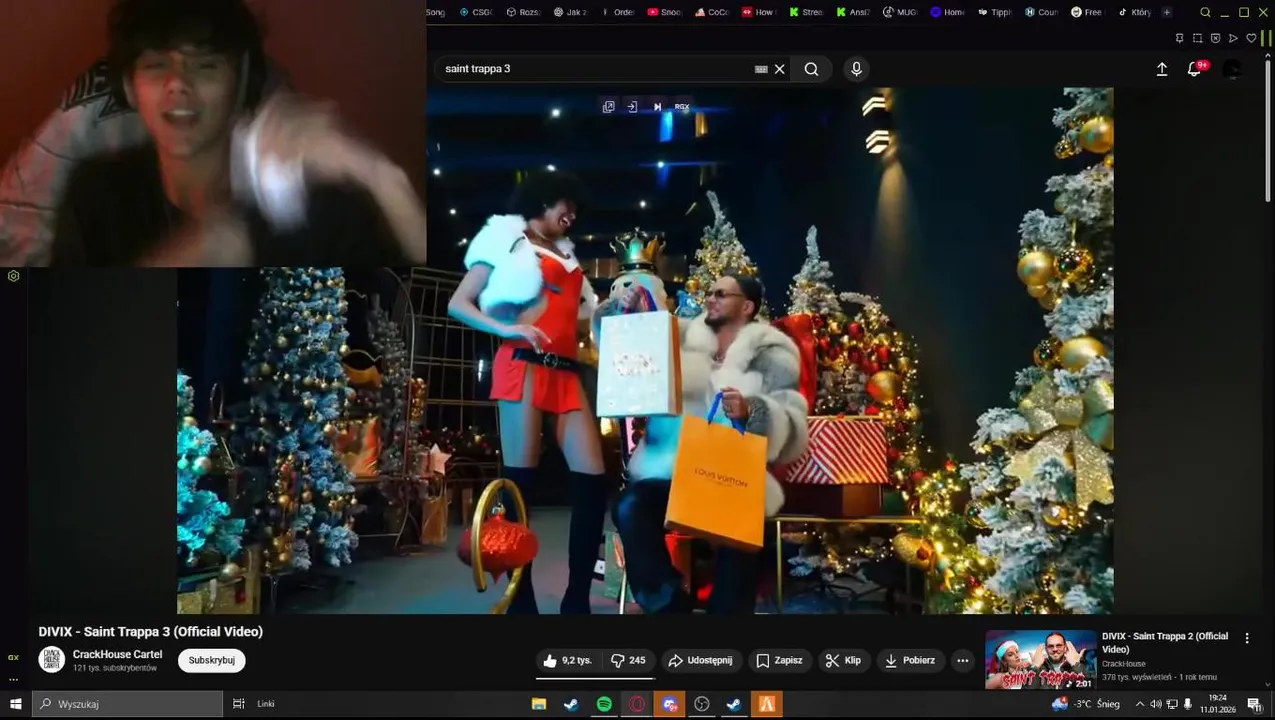Click the skip-next icon above player
1275x720 pixels.
click(x=657, y=107)
